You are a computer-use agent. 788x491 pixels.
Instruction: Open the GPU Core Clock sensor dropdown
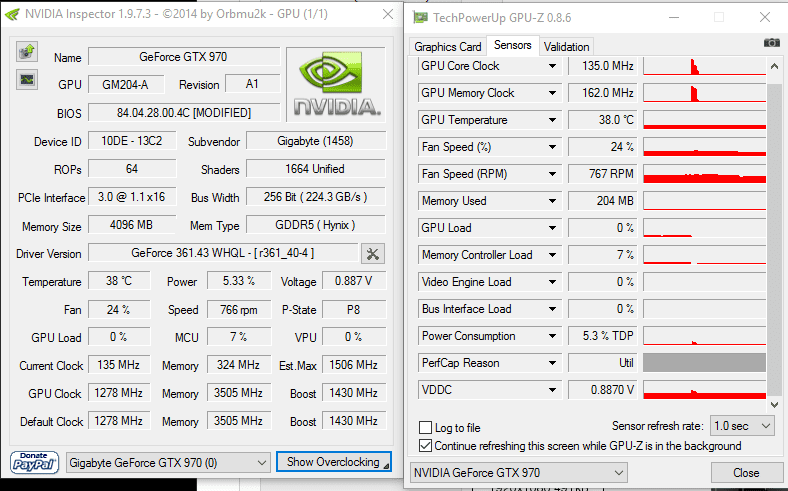pos(552,66)
